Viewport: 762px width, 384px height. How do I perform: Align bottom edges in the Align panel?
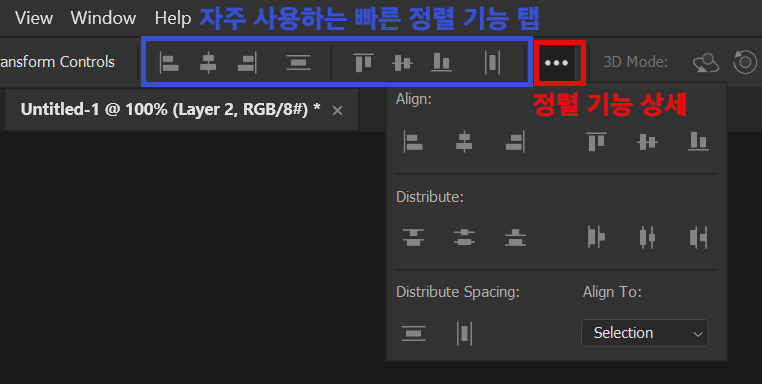(x=698, y=142)
